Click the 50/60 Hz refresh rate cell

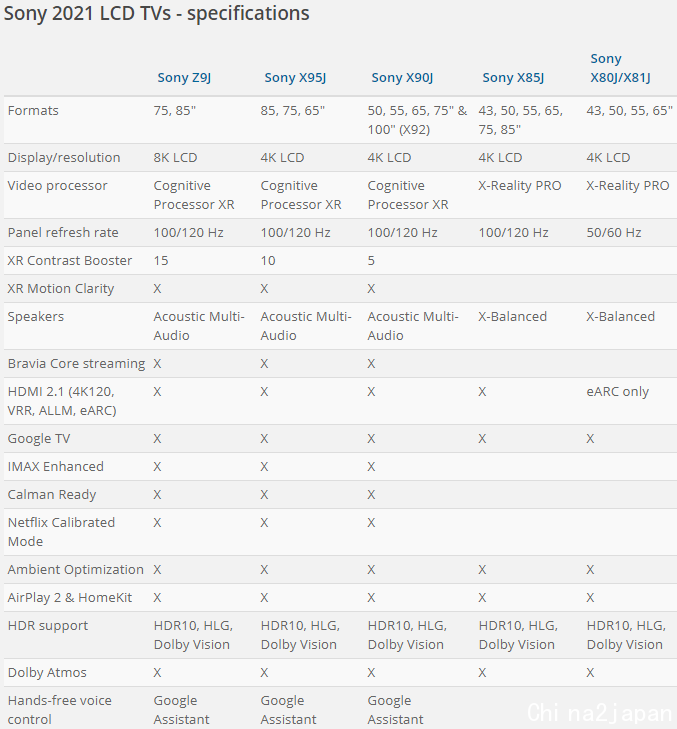pyautogui.click(x=614, y=233)
